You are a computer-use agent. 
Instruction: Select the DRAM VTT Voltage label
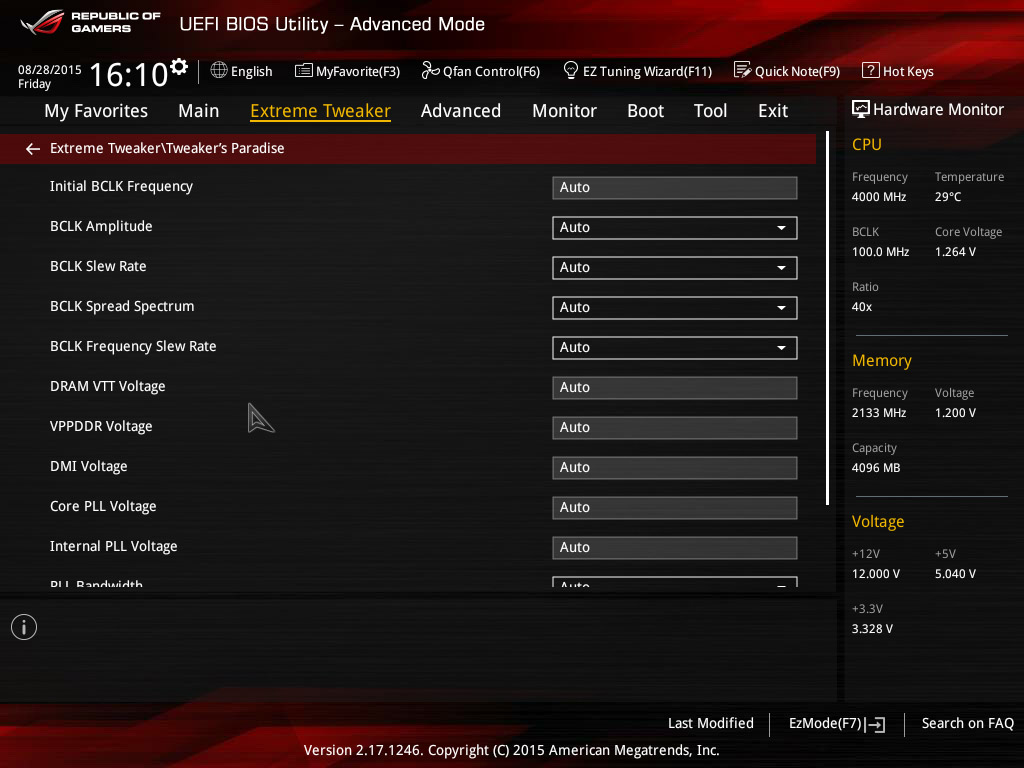click(x=108, y=387)
